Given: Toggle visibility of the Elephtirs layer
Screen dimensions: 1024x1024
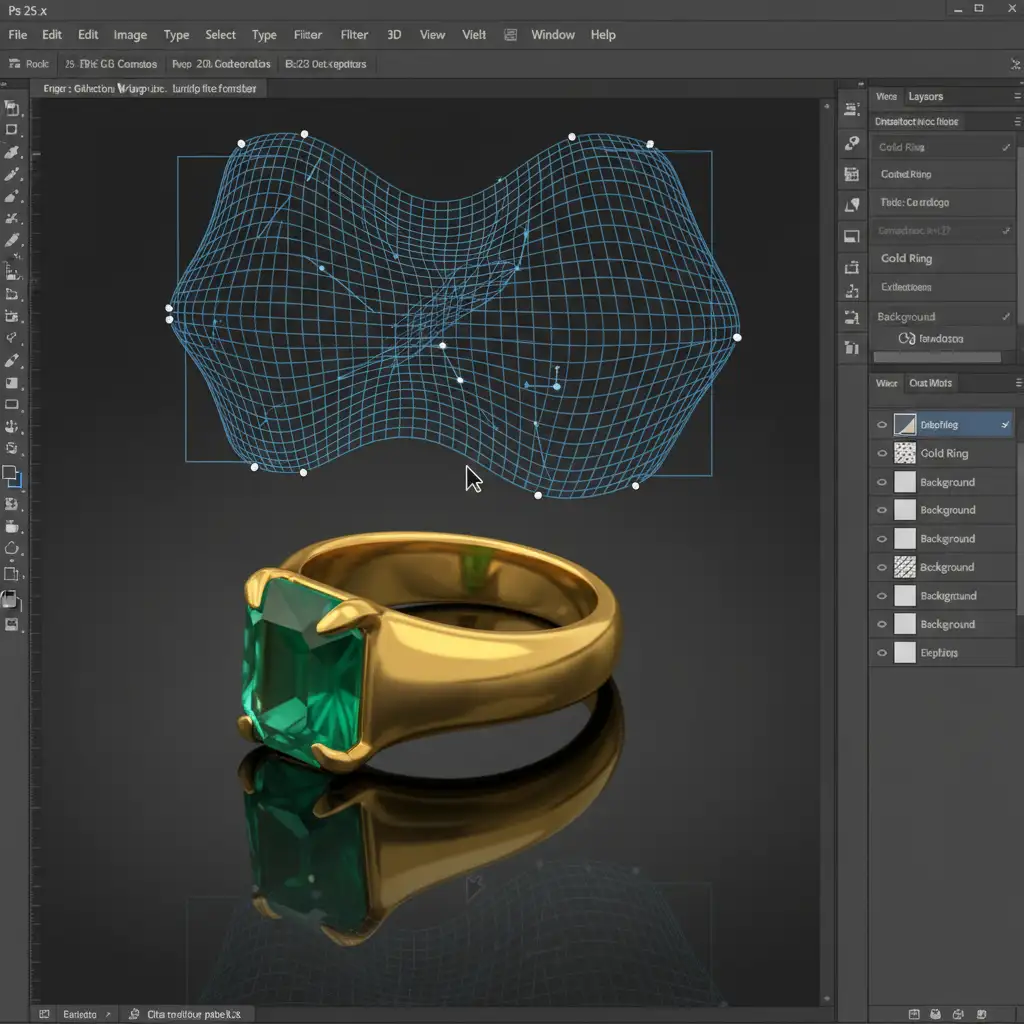Looking at the screenshot, I should click(881, 653).
